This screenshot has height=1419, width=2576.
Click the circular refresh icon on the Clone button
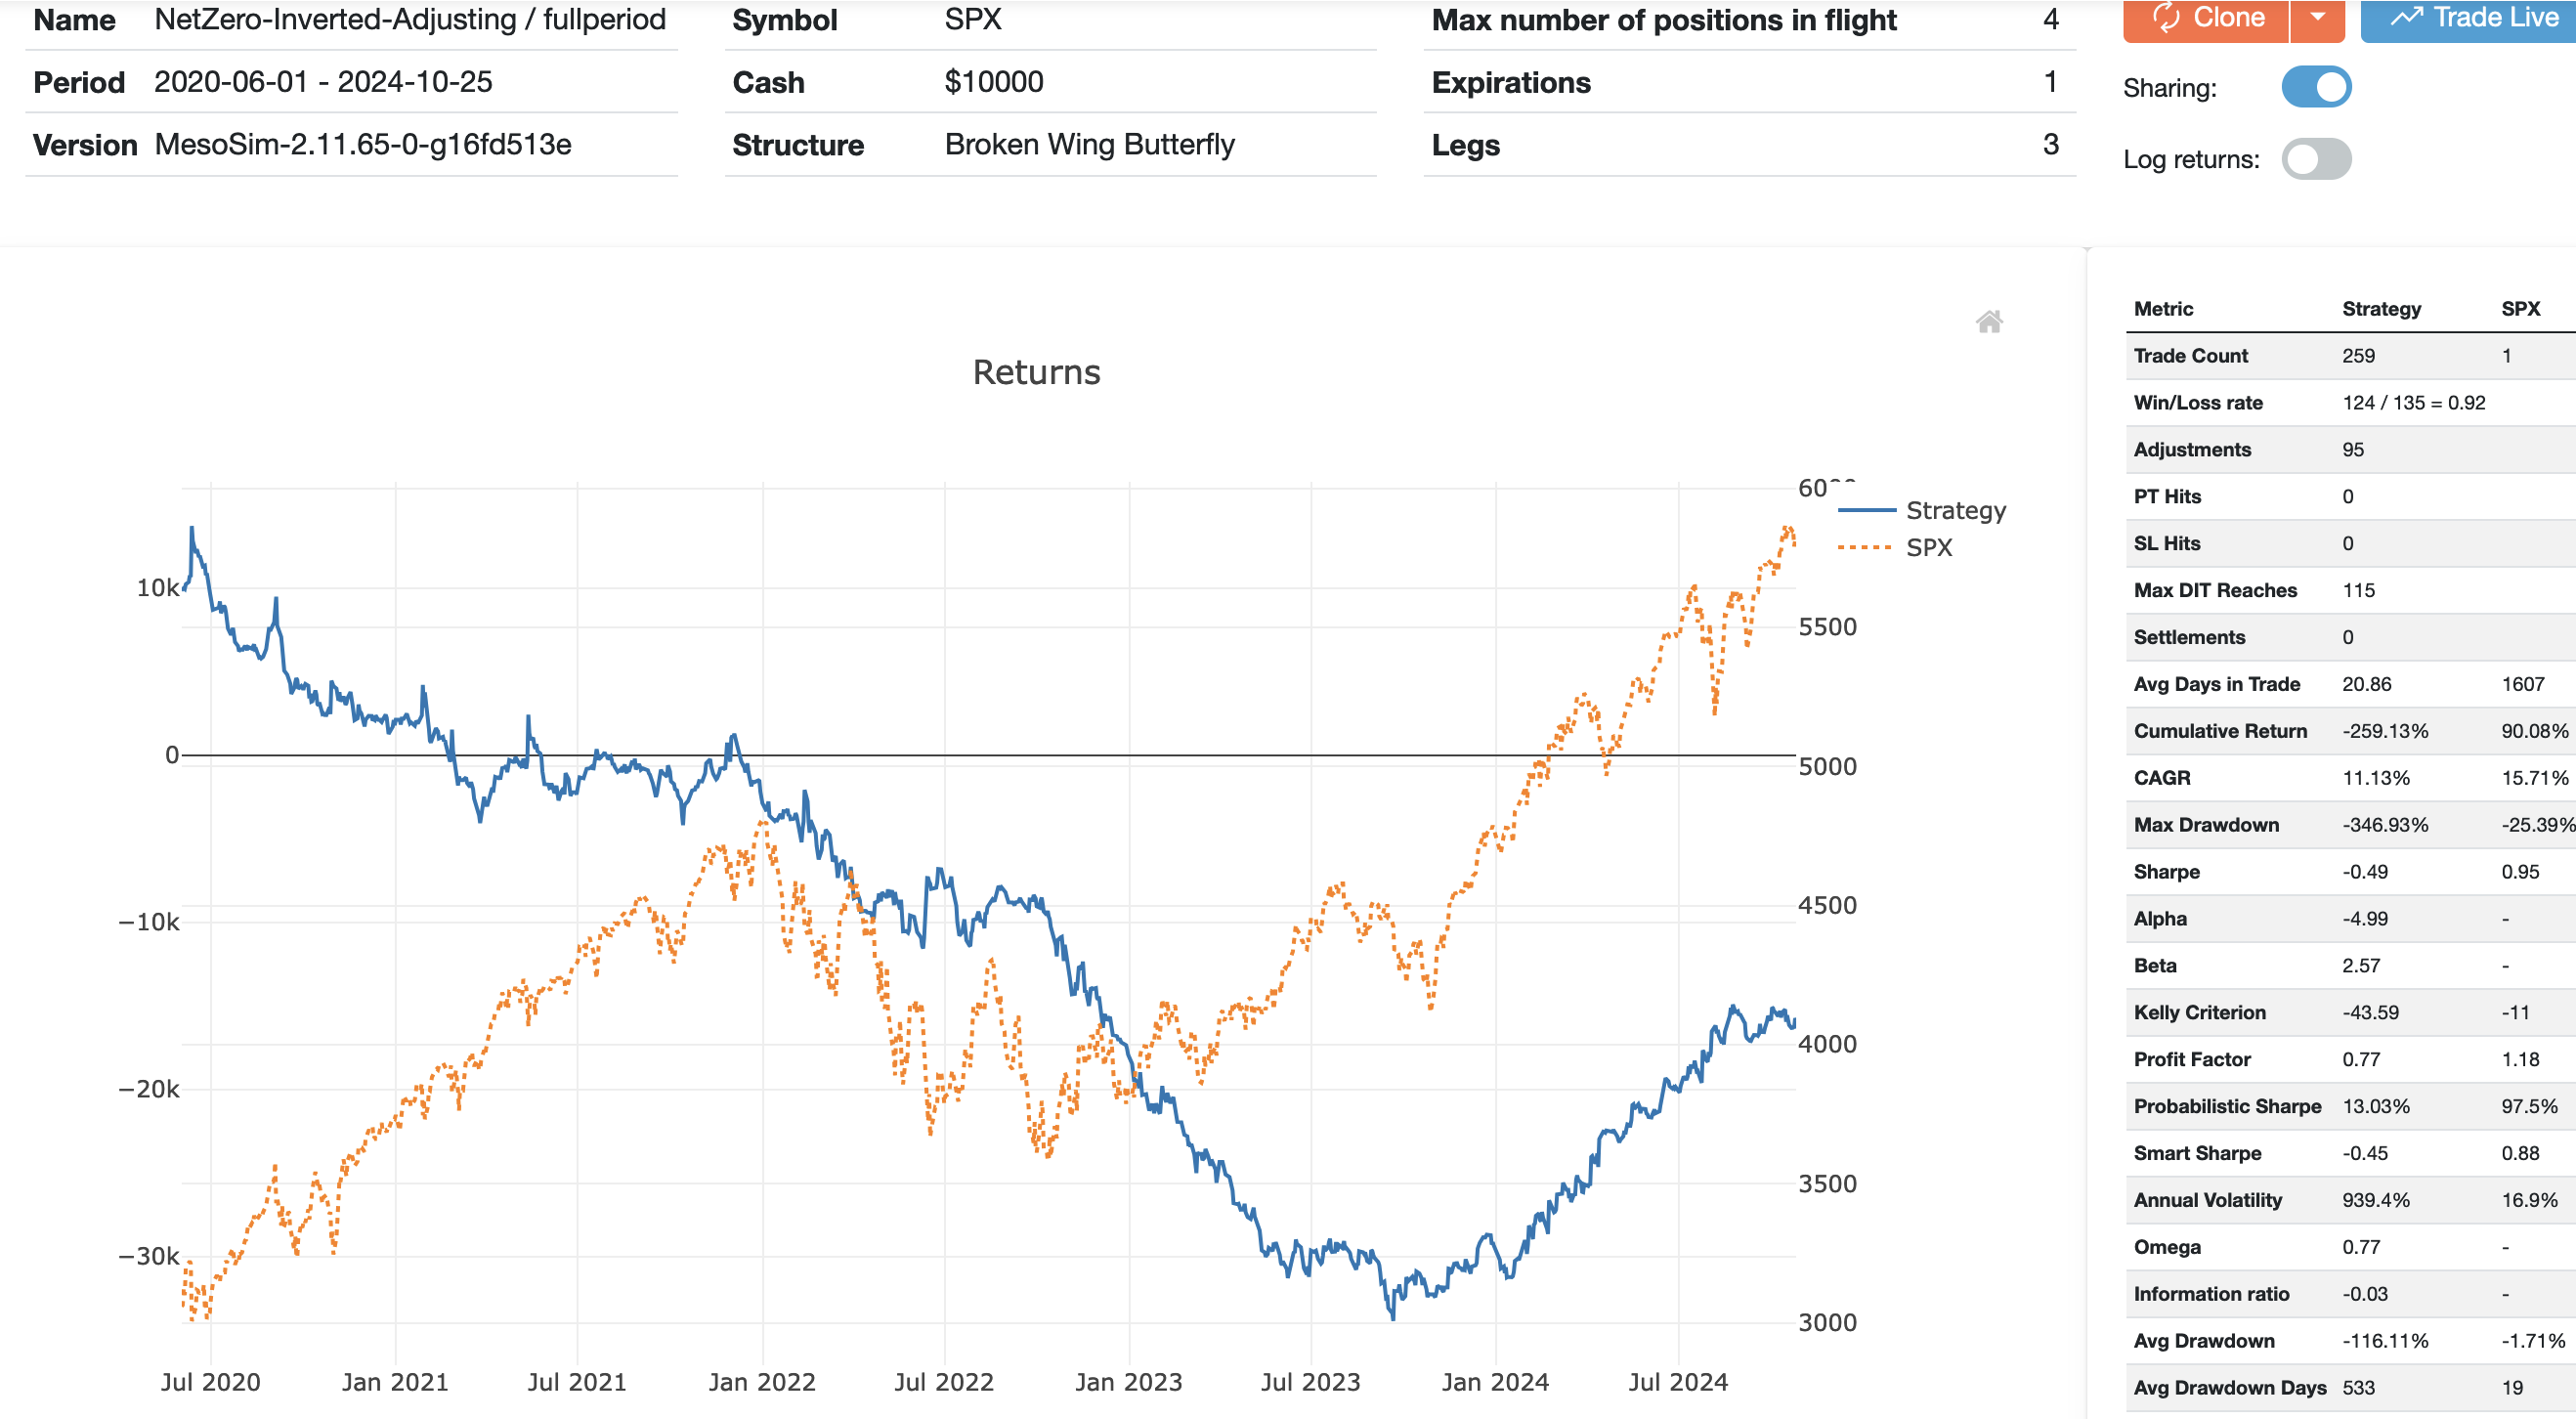click(2165, 17)
